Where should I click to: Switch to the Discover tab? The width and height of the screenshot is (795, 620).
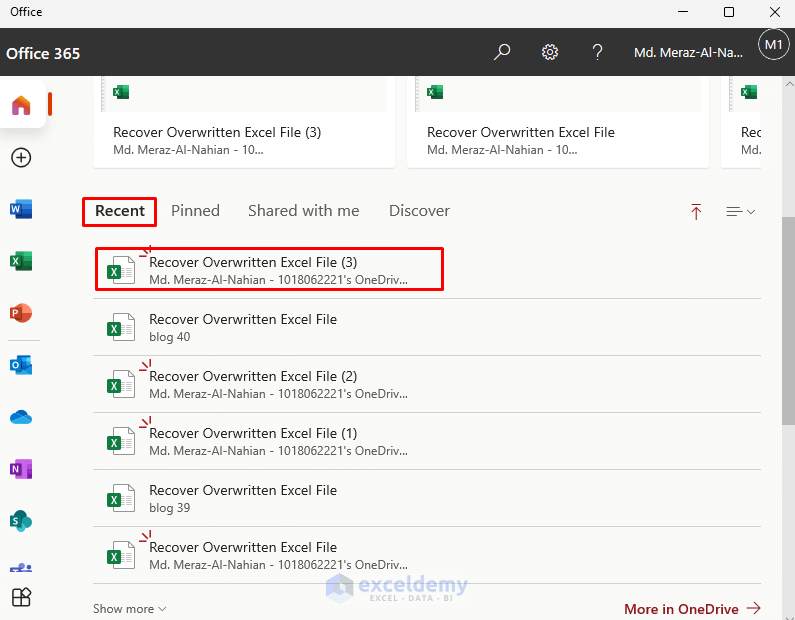coord(419,211)
